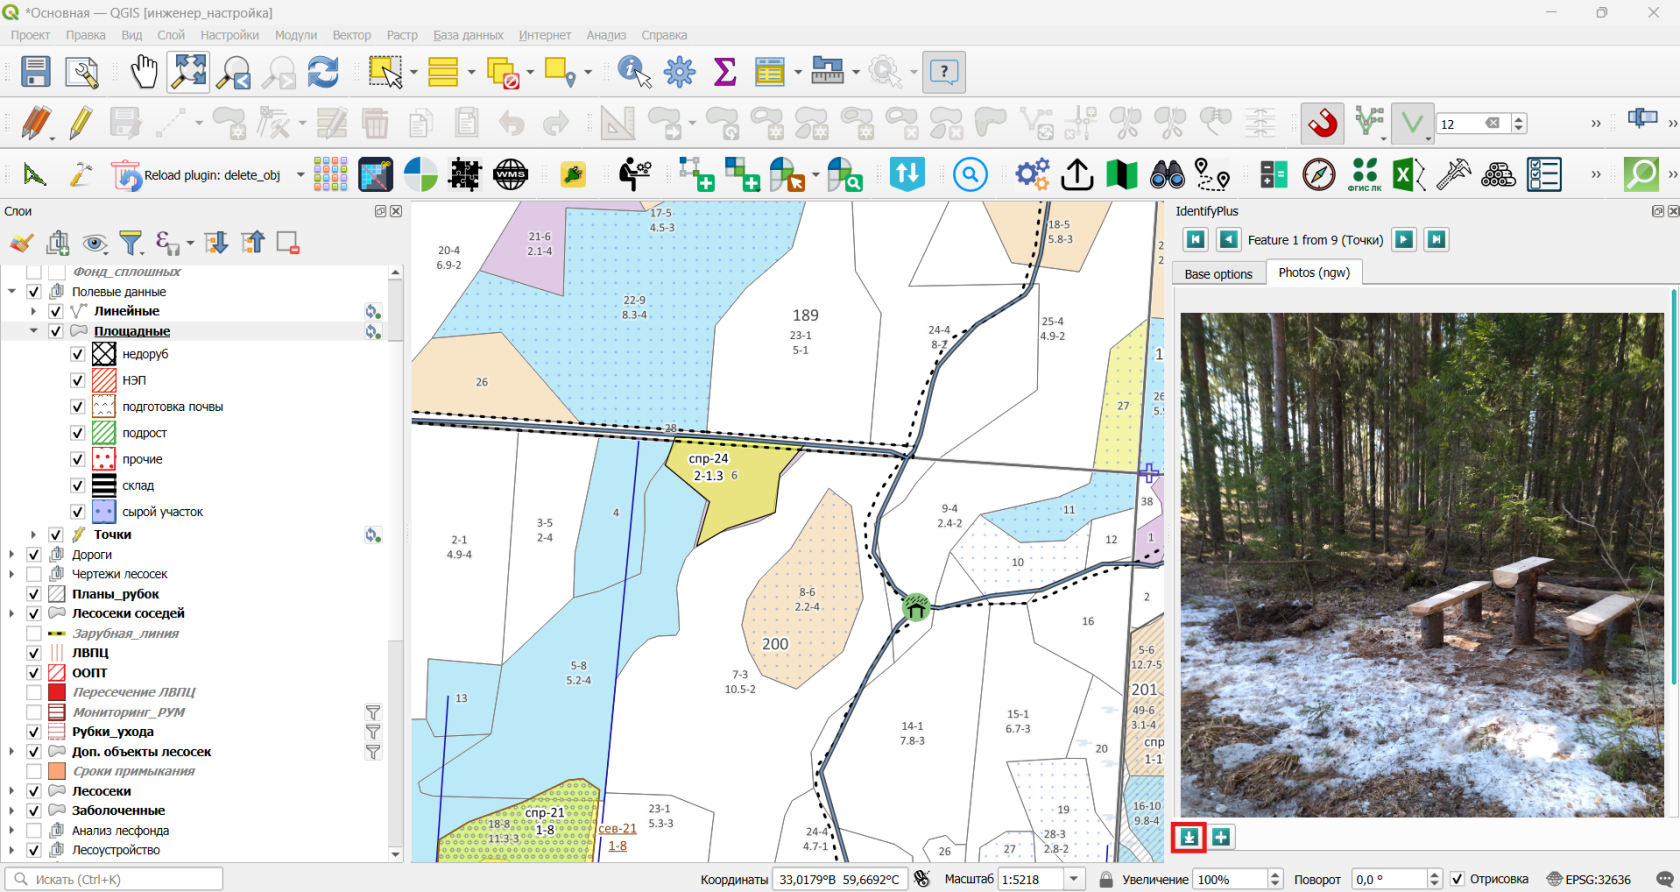This screenshot has width=1680, height=892.
Task: Click the Искать (Ctrl+K) search field
Action: 114,879
